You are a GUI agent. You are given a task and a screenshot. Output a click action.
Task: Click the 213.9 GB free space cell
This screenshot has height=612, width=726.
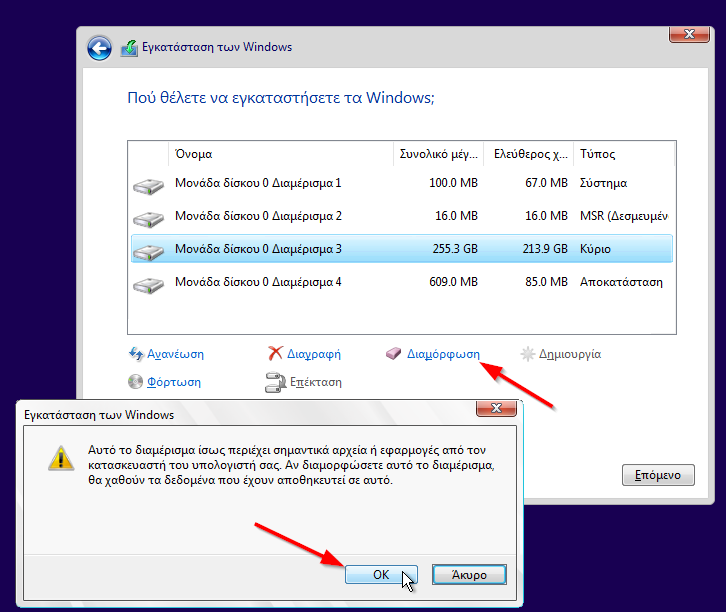click(545, 249)
